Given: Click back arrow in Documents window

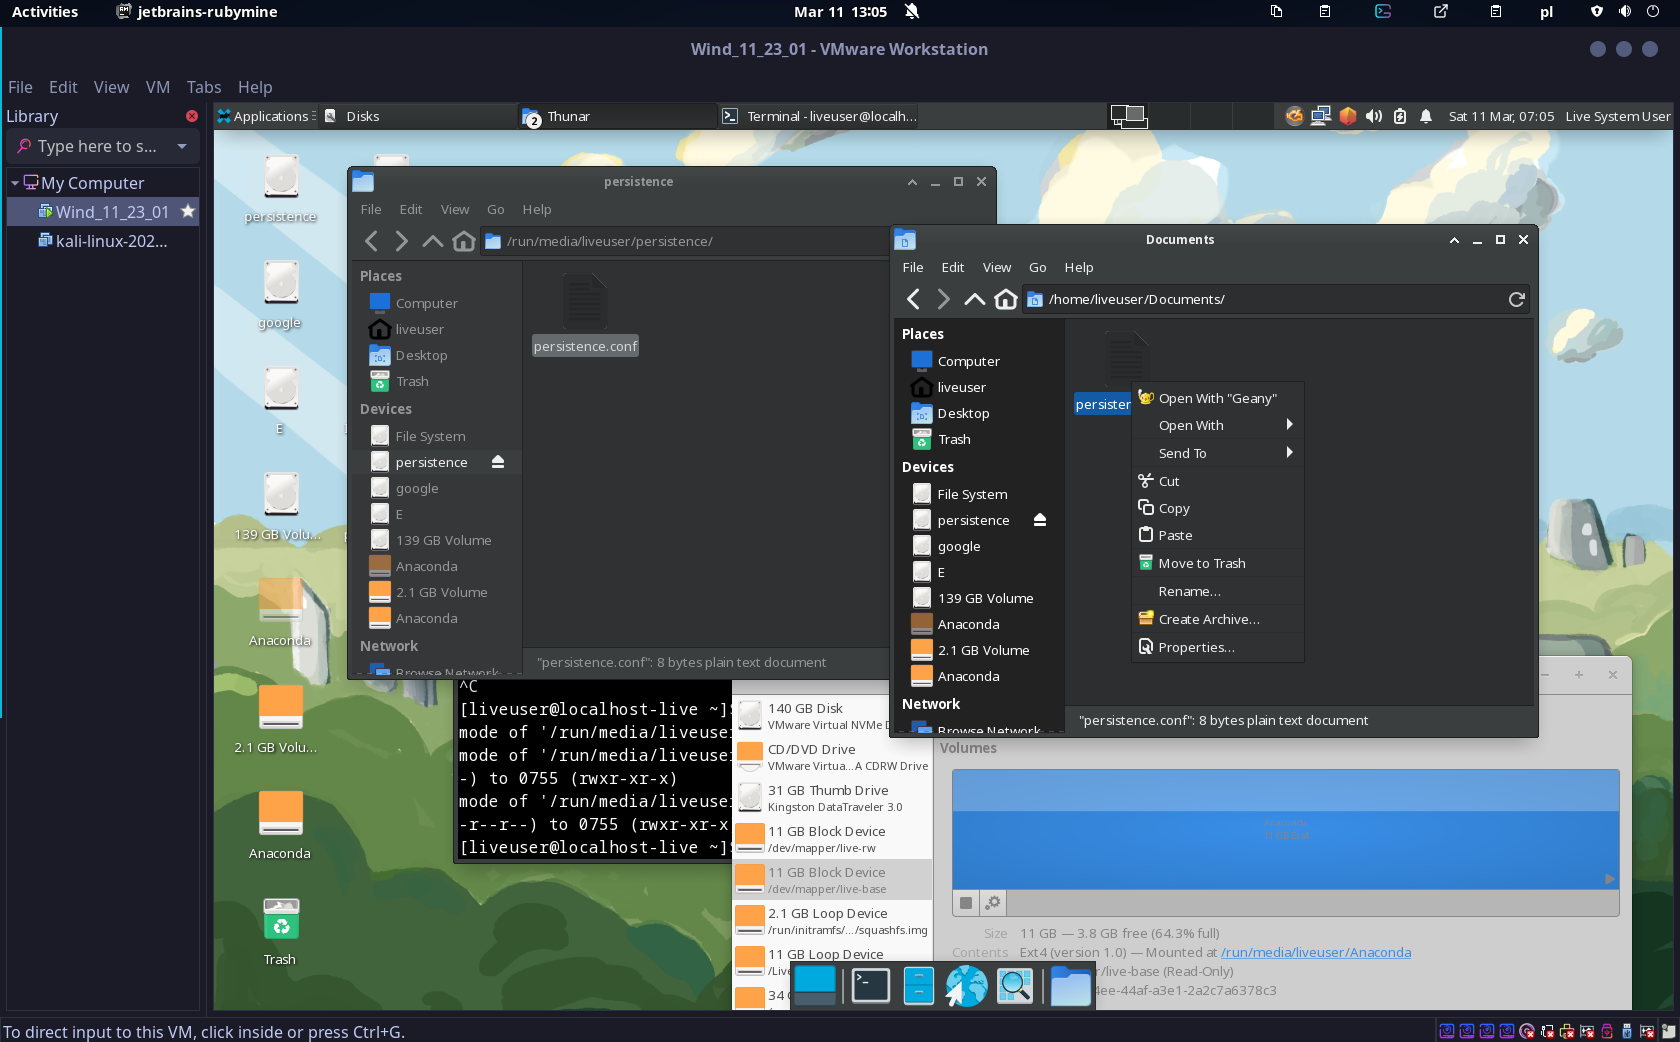Looking at the screenshot, I should (x=913, y=299).
